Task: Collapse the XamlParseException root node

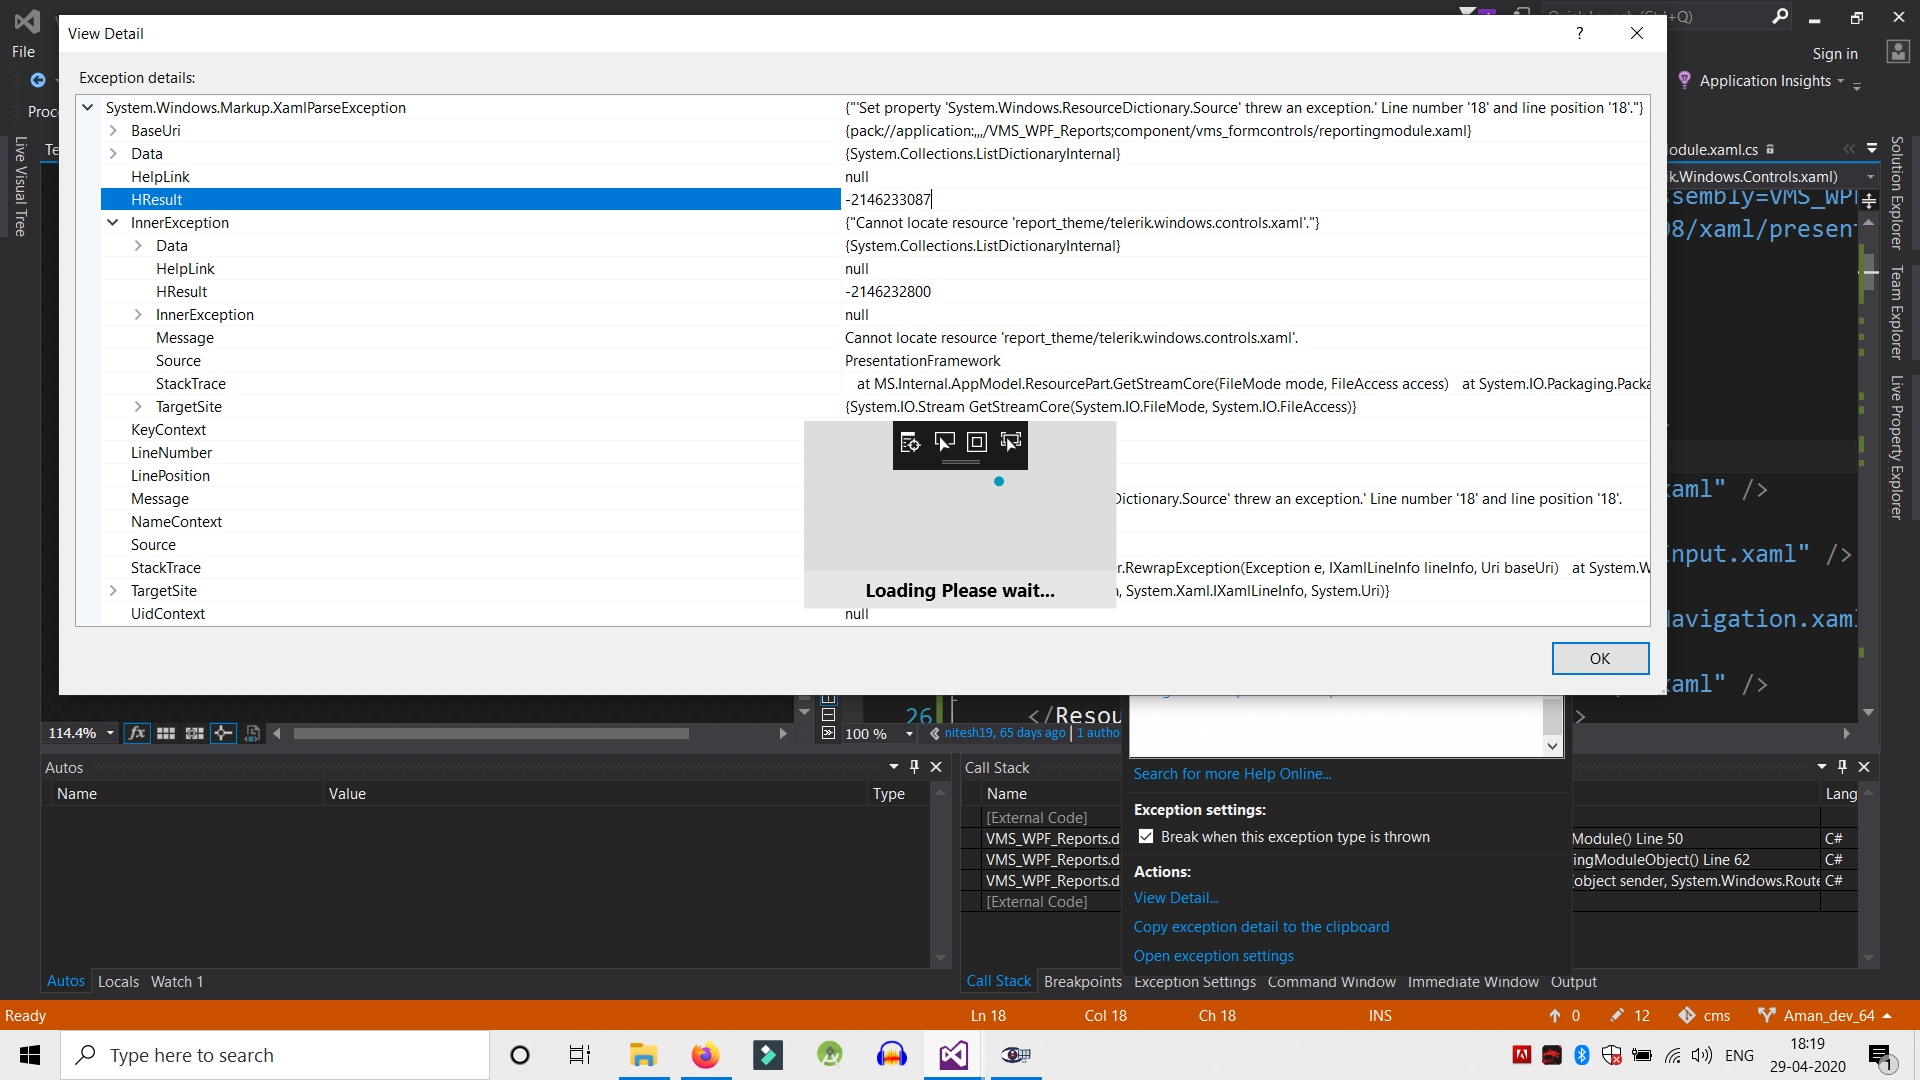Action: coord(88,107)
